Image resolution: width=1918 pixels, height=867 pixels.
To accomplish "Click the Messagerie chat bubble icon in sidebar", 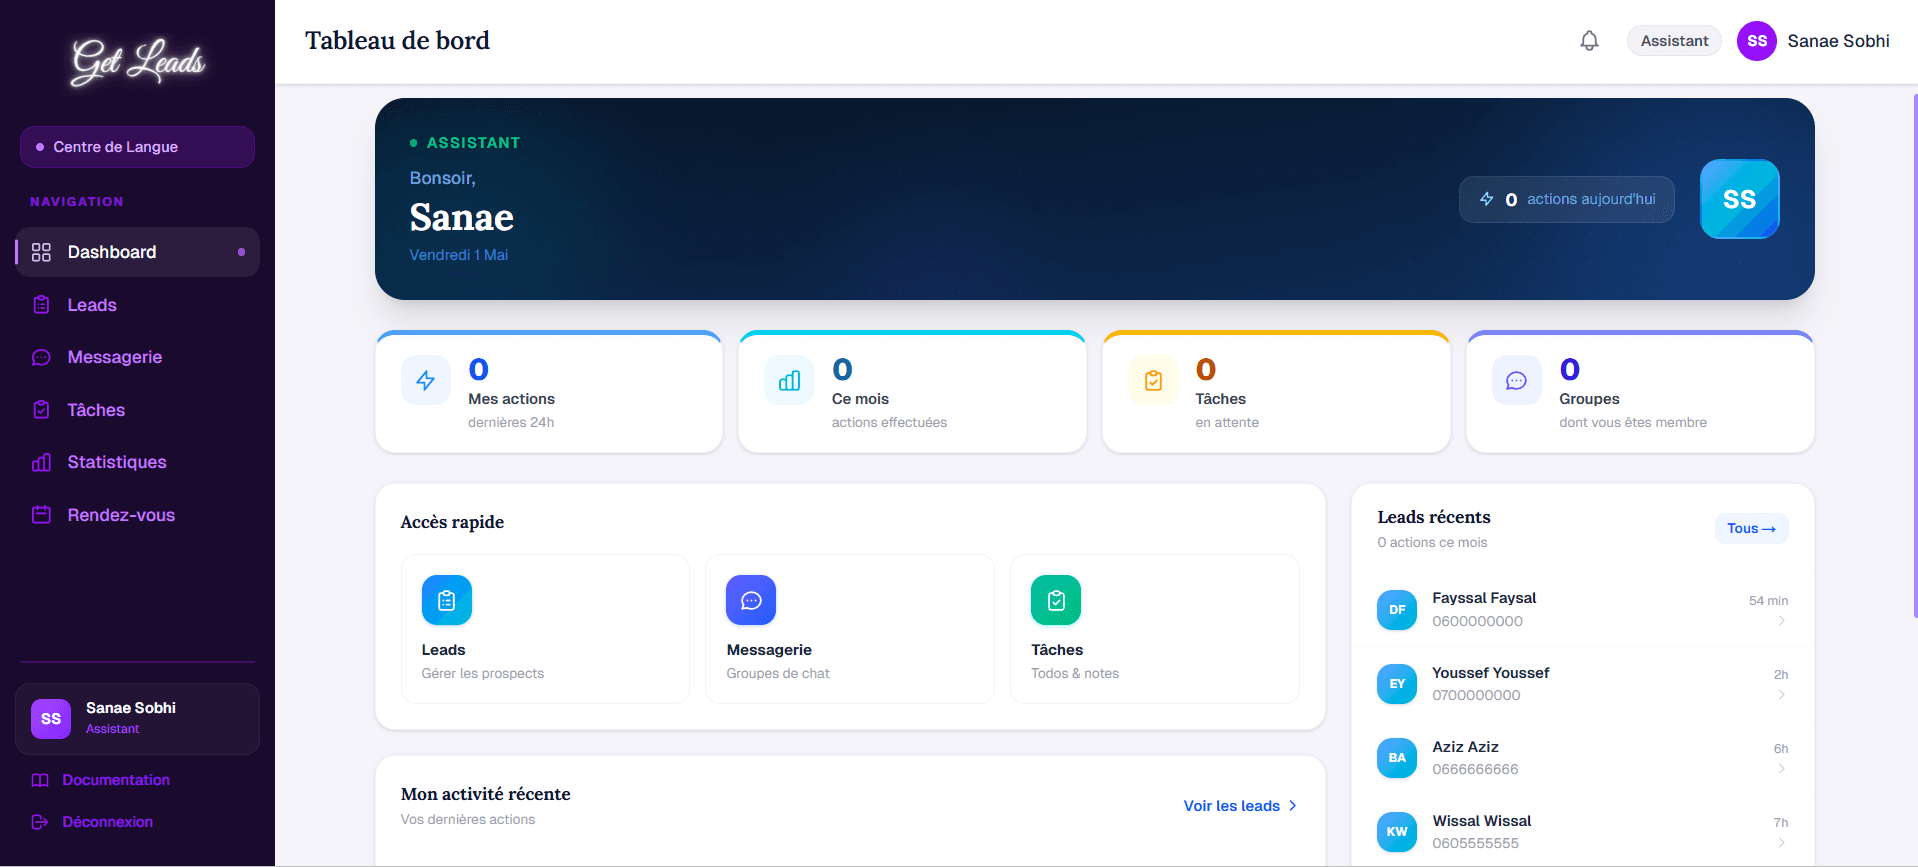I will click(41, 357).
